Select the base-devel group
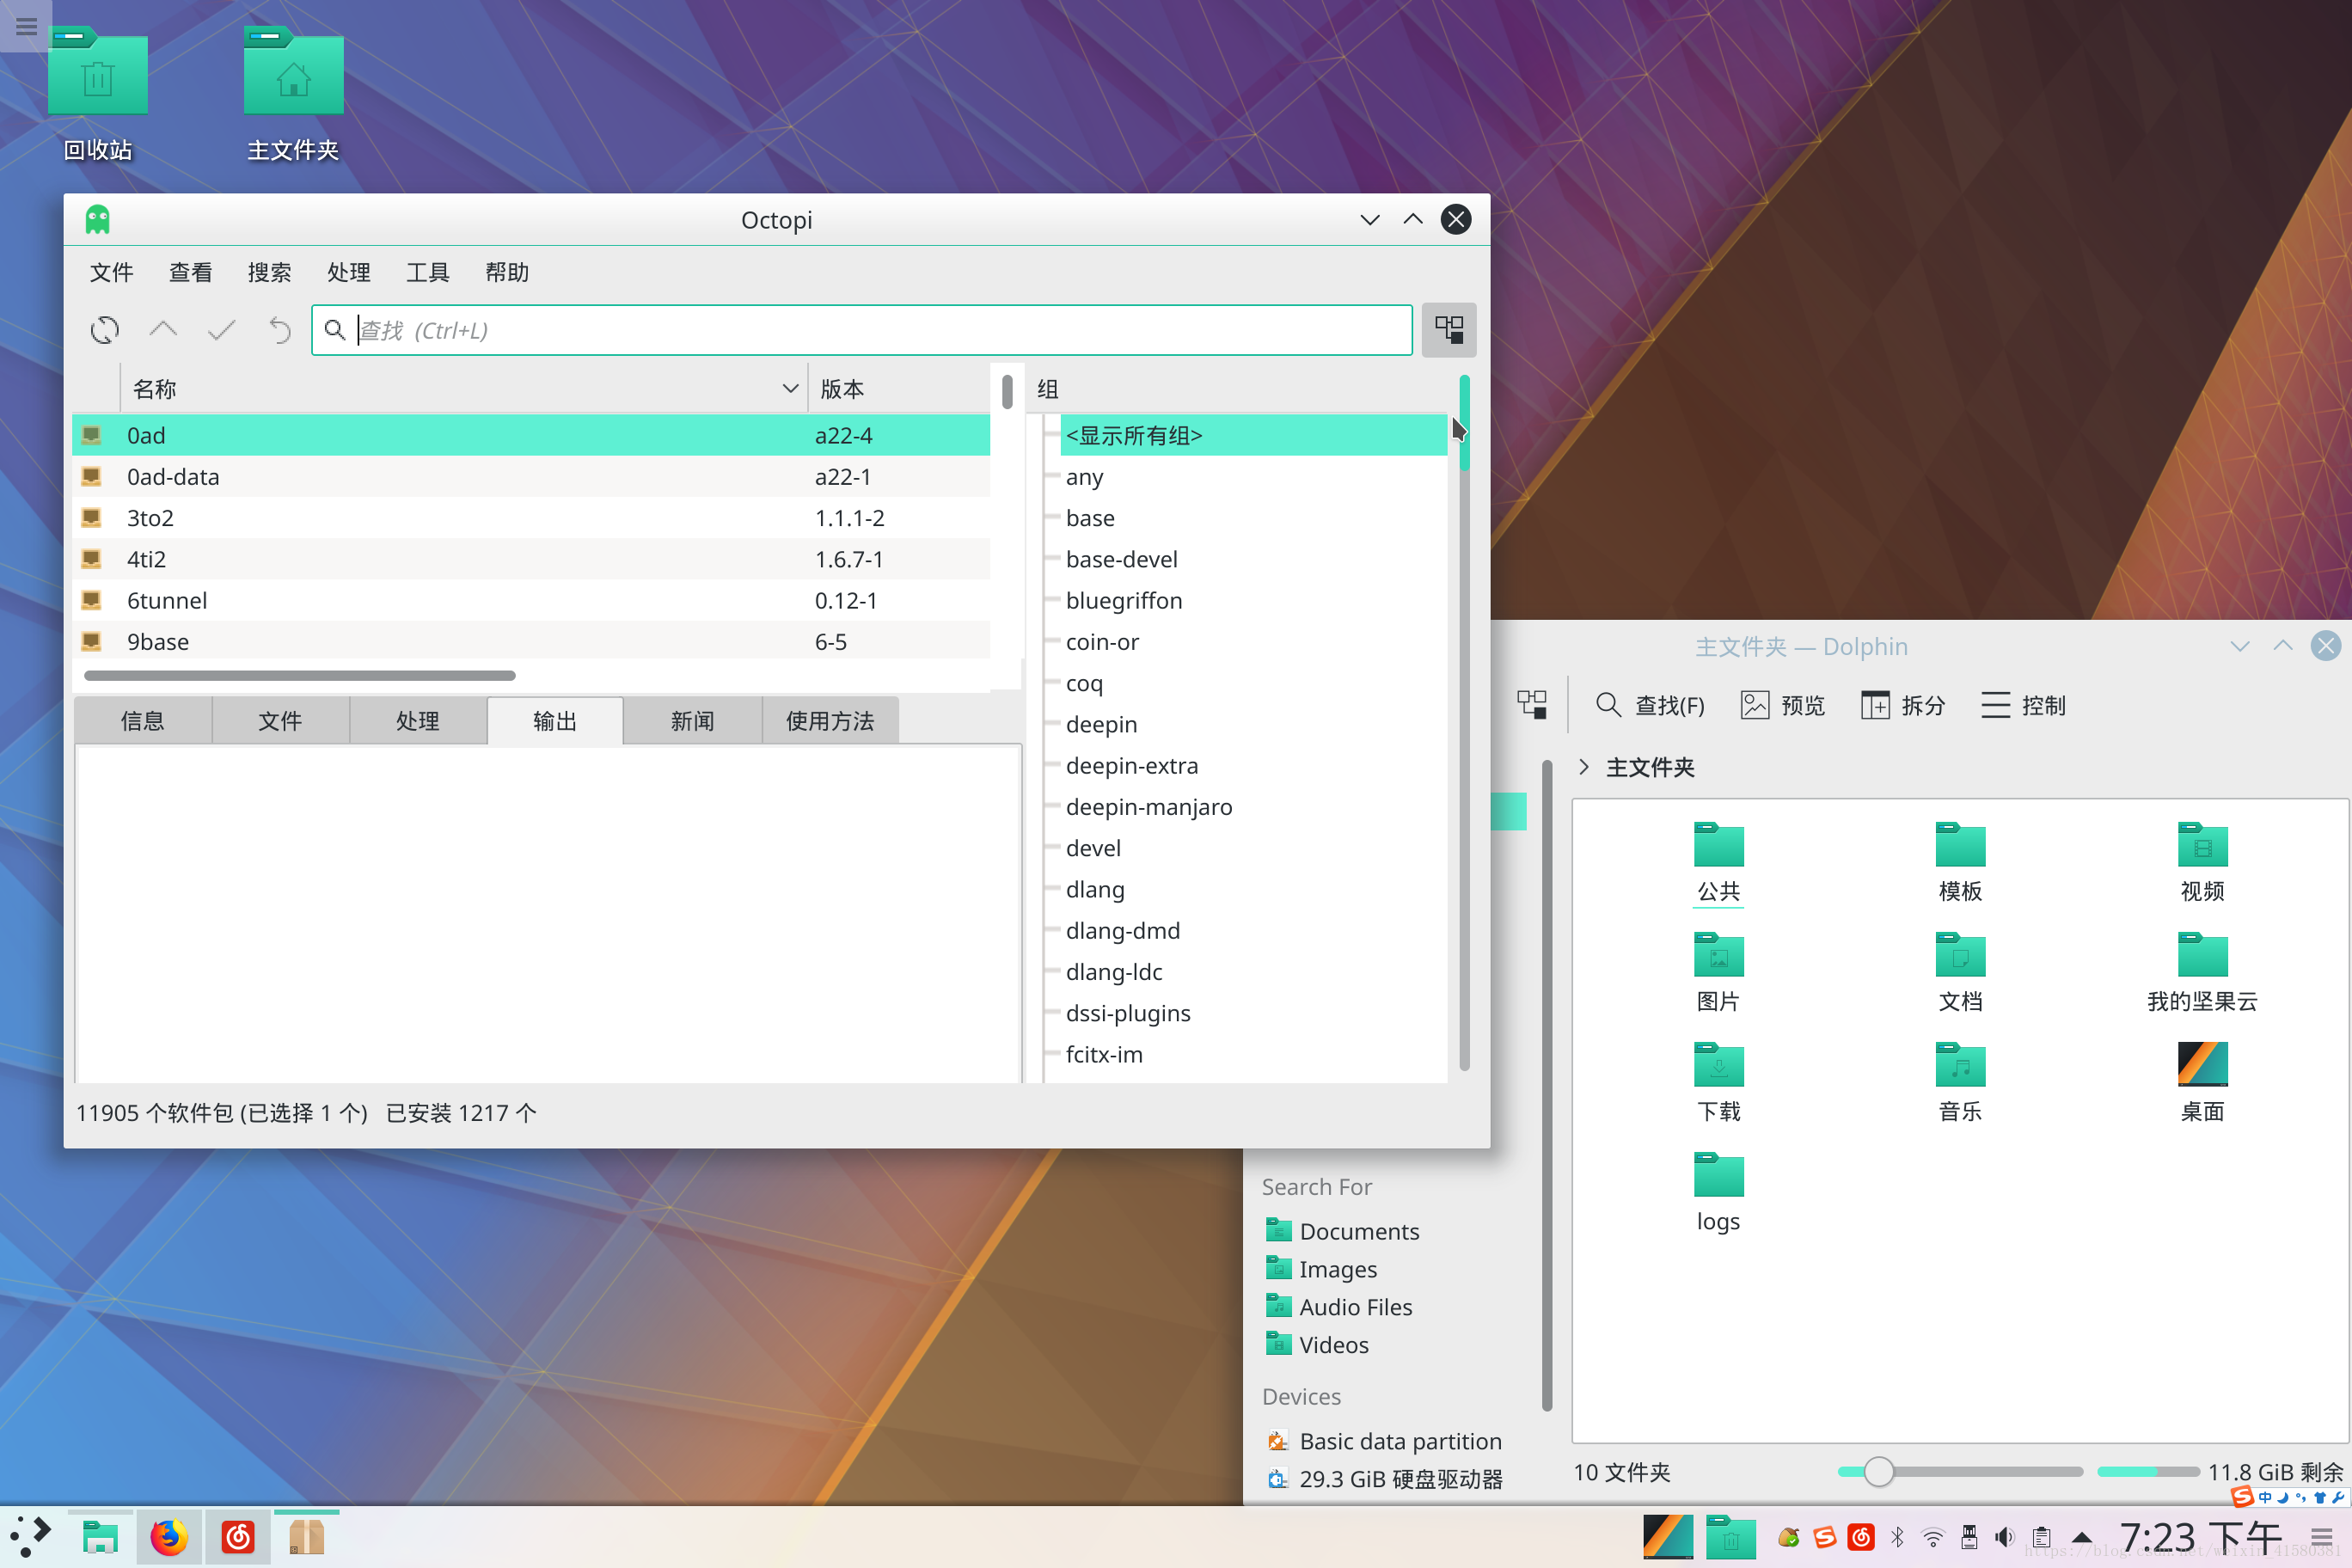 coord(1121,559)
